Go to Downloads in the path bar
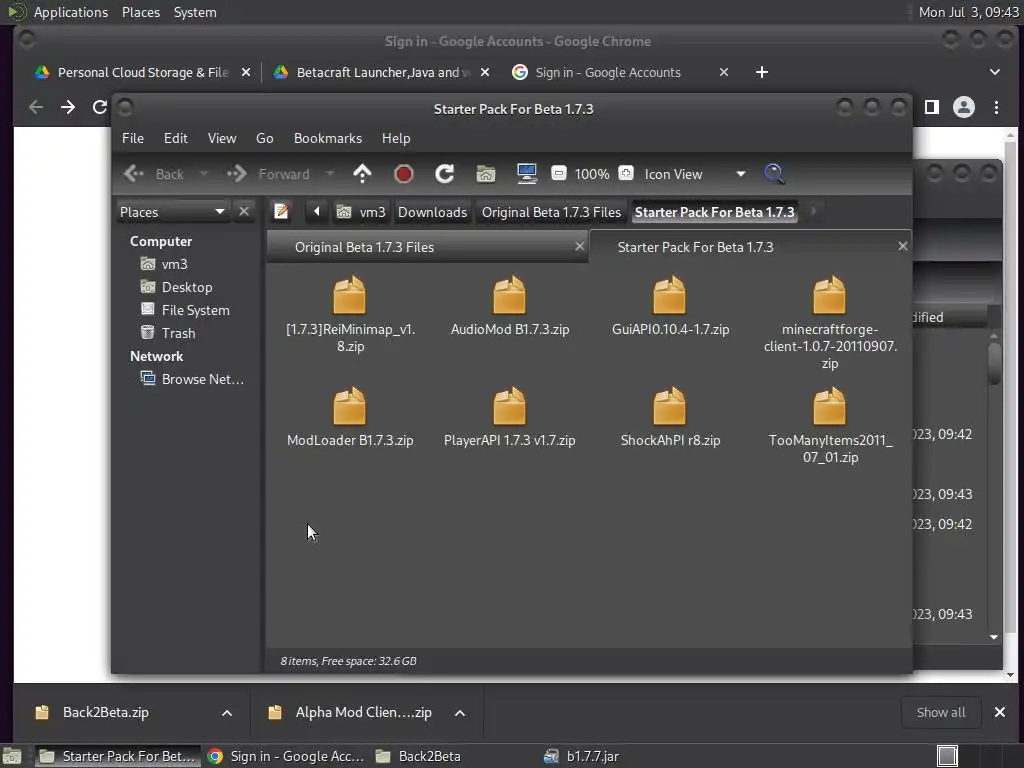 [432, 212]
